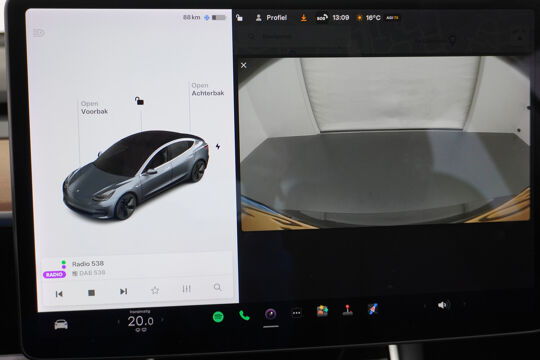Click the volume speaker control

click(x=442, y=305)
